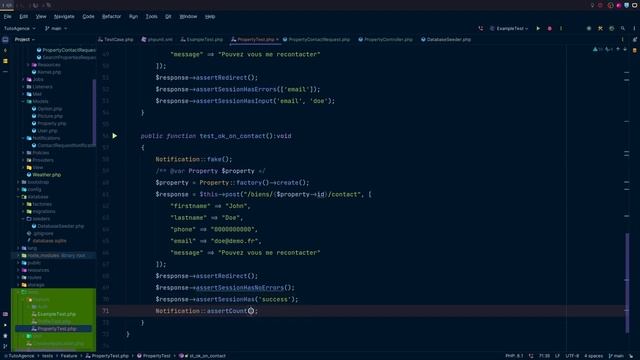The width and height of the screenshot is (640, 360).
Task: Run the ExampleTest configuration
Action: (x=538, y=29)
